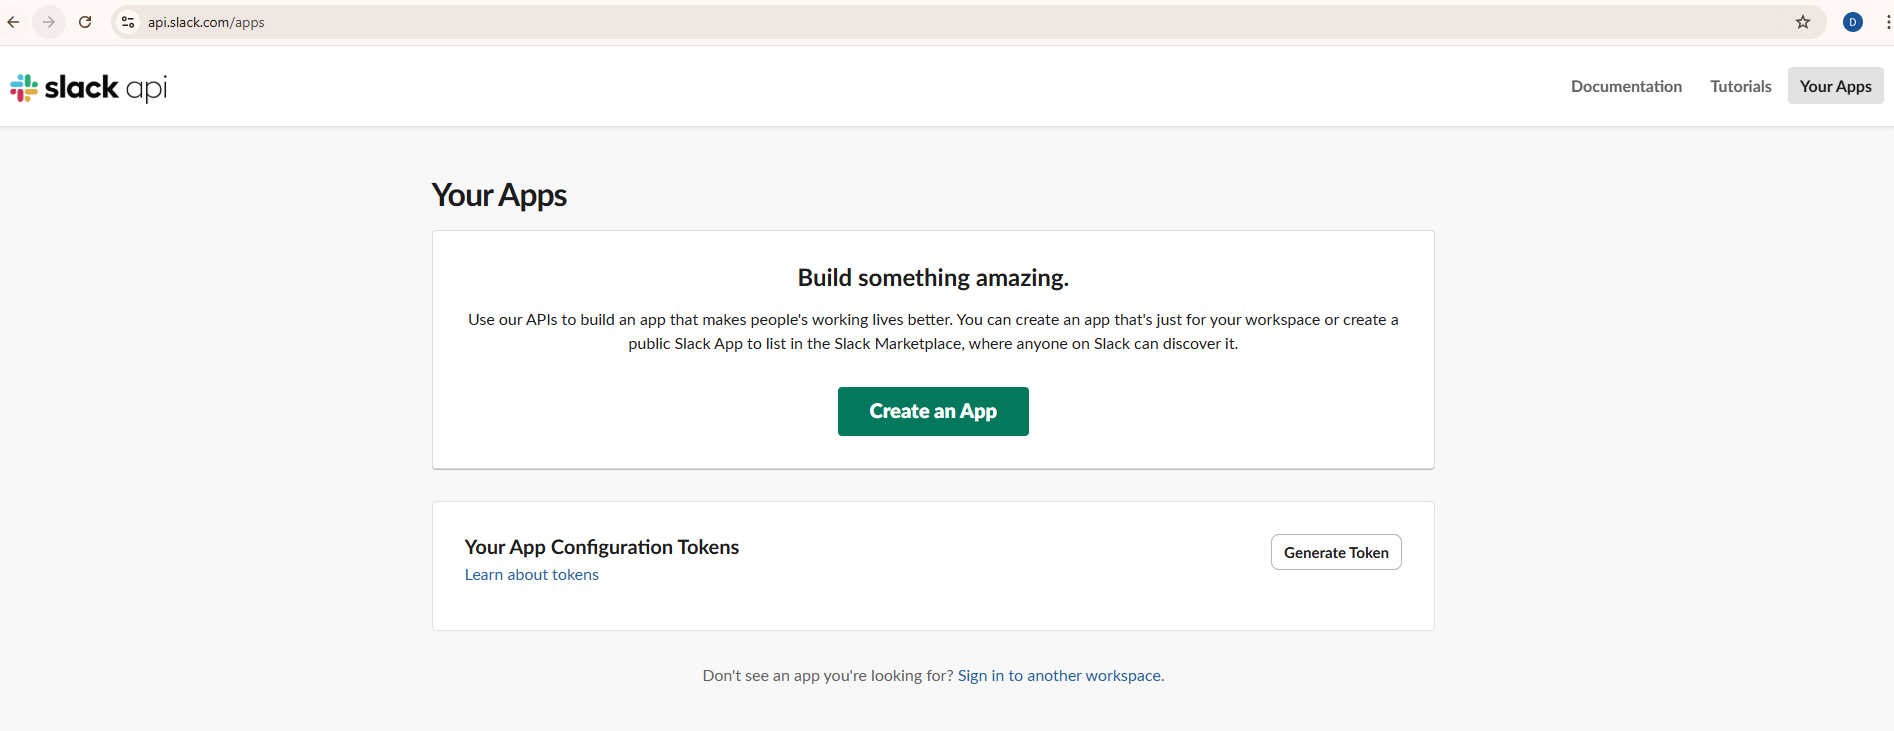
Task: Open the Learn about tokens link
Action: [x=532, y=575]
